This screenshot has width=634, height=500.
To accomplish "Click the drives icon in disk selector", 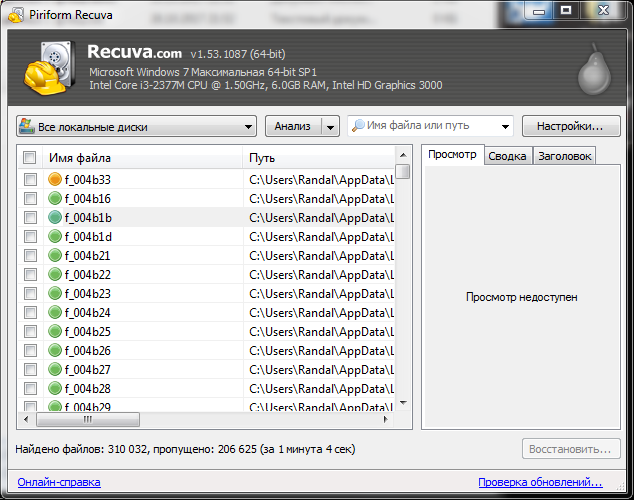I will click(27, 126).
